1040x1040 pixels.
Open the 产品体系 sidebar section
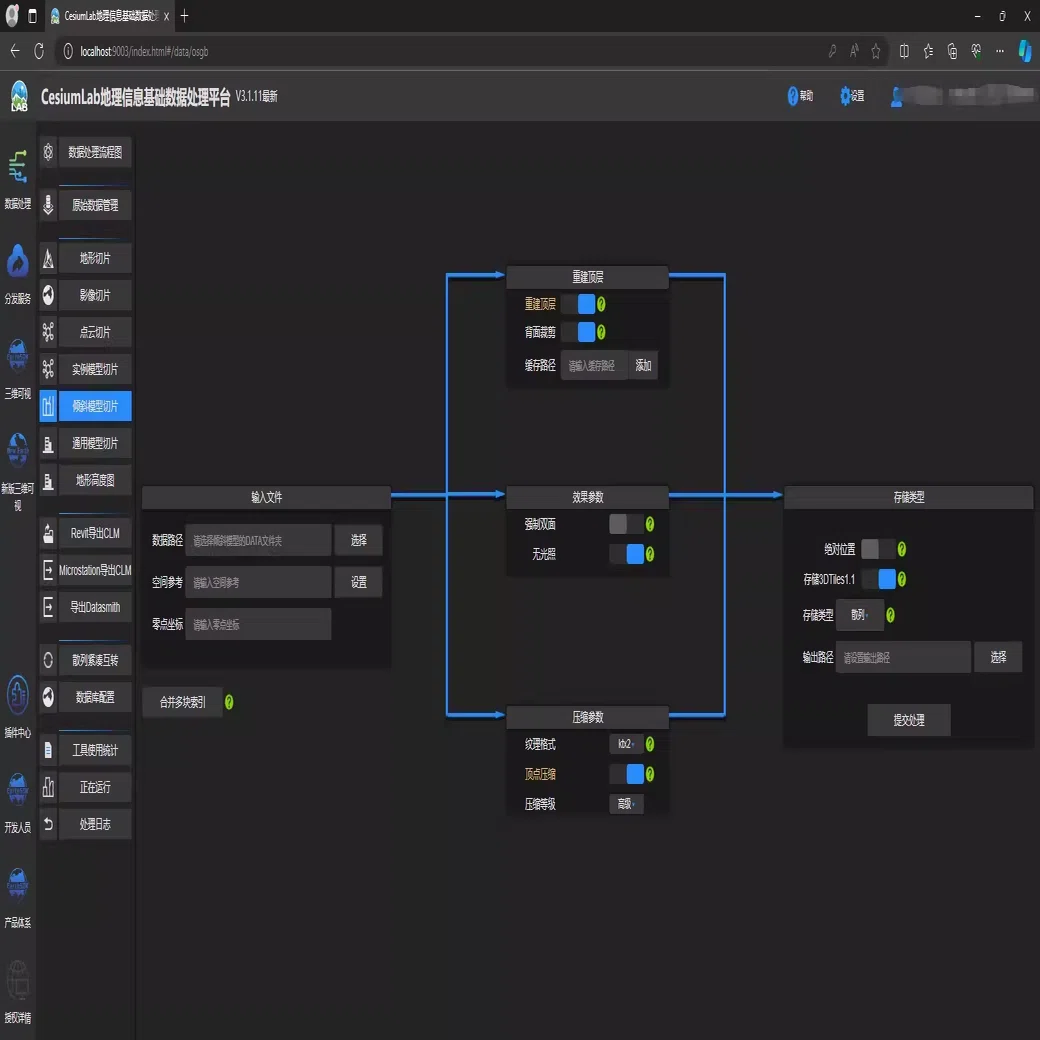click(17, 897)
